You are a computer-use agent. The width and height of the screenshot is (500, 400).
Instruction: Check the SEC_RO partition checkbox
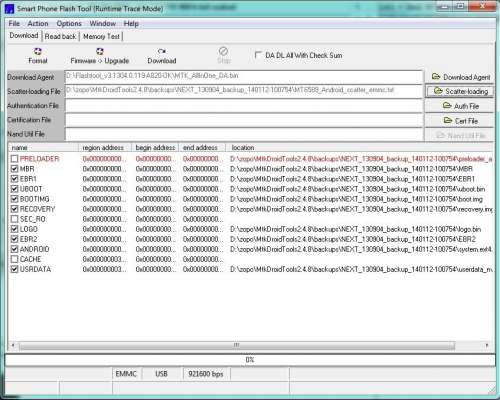(x=14, y=219)
